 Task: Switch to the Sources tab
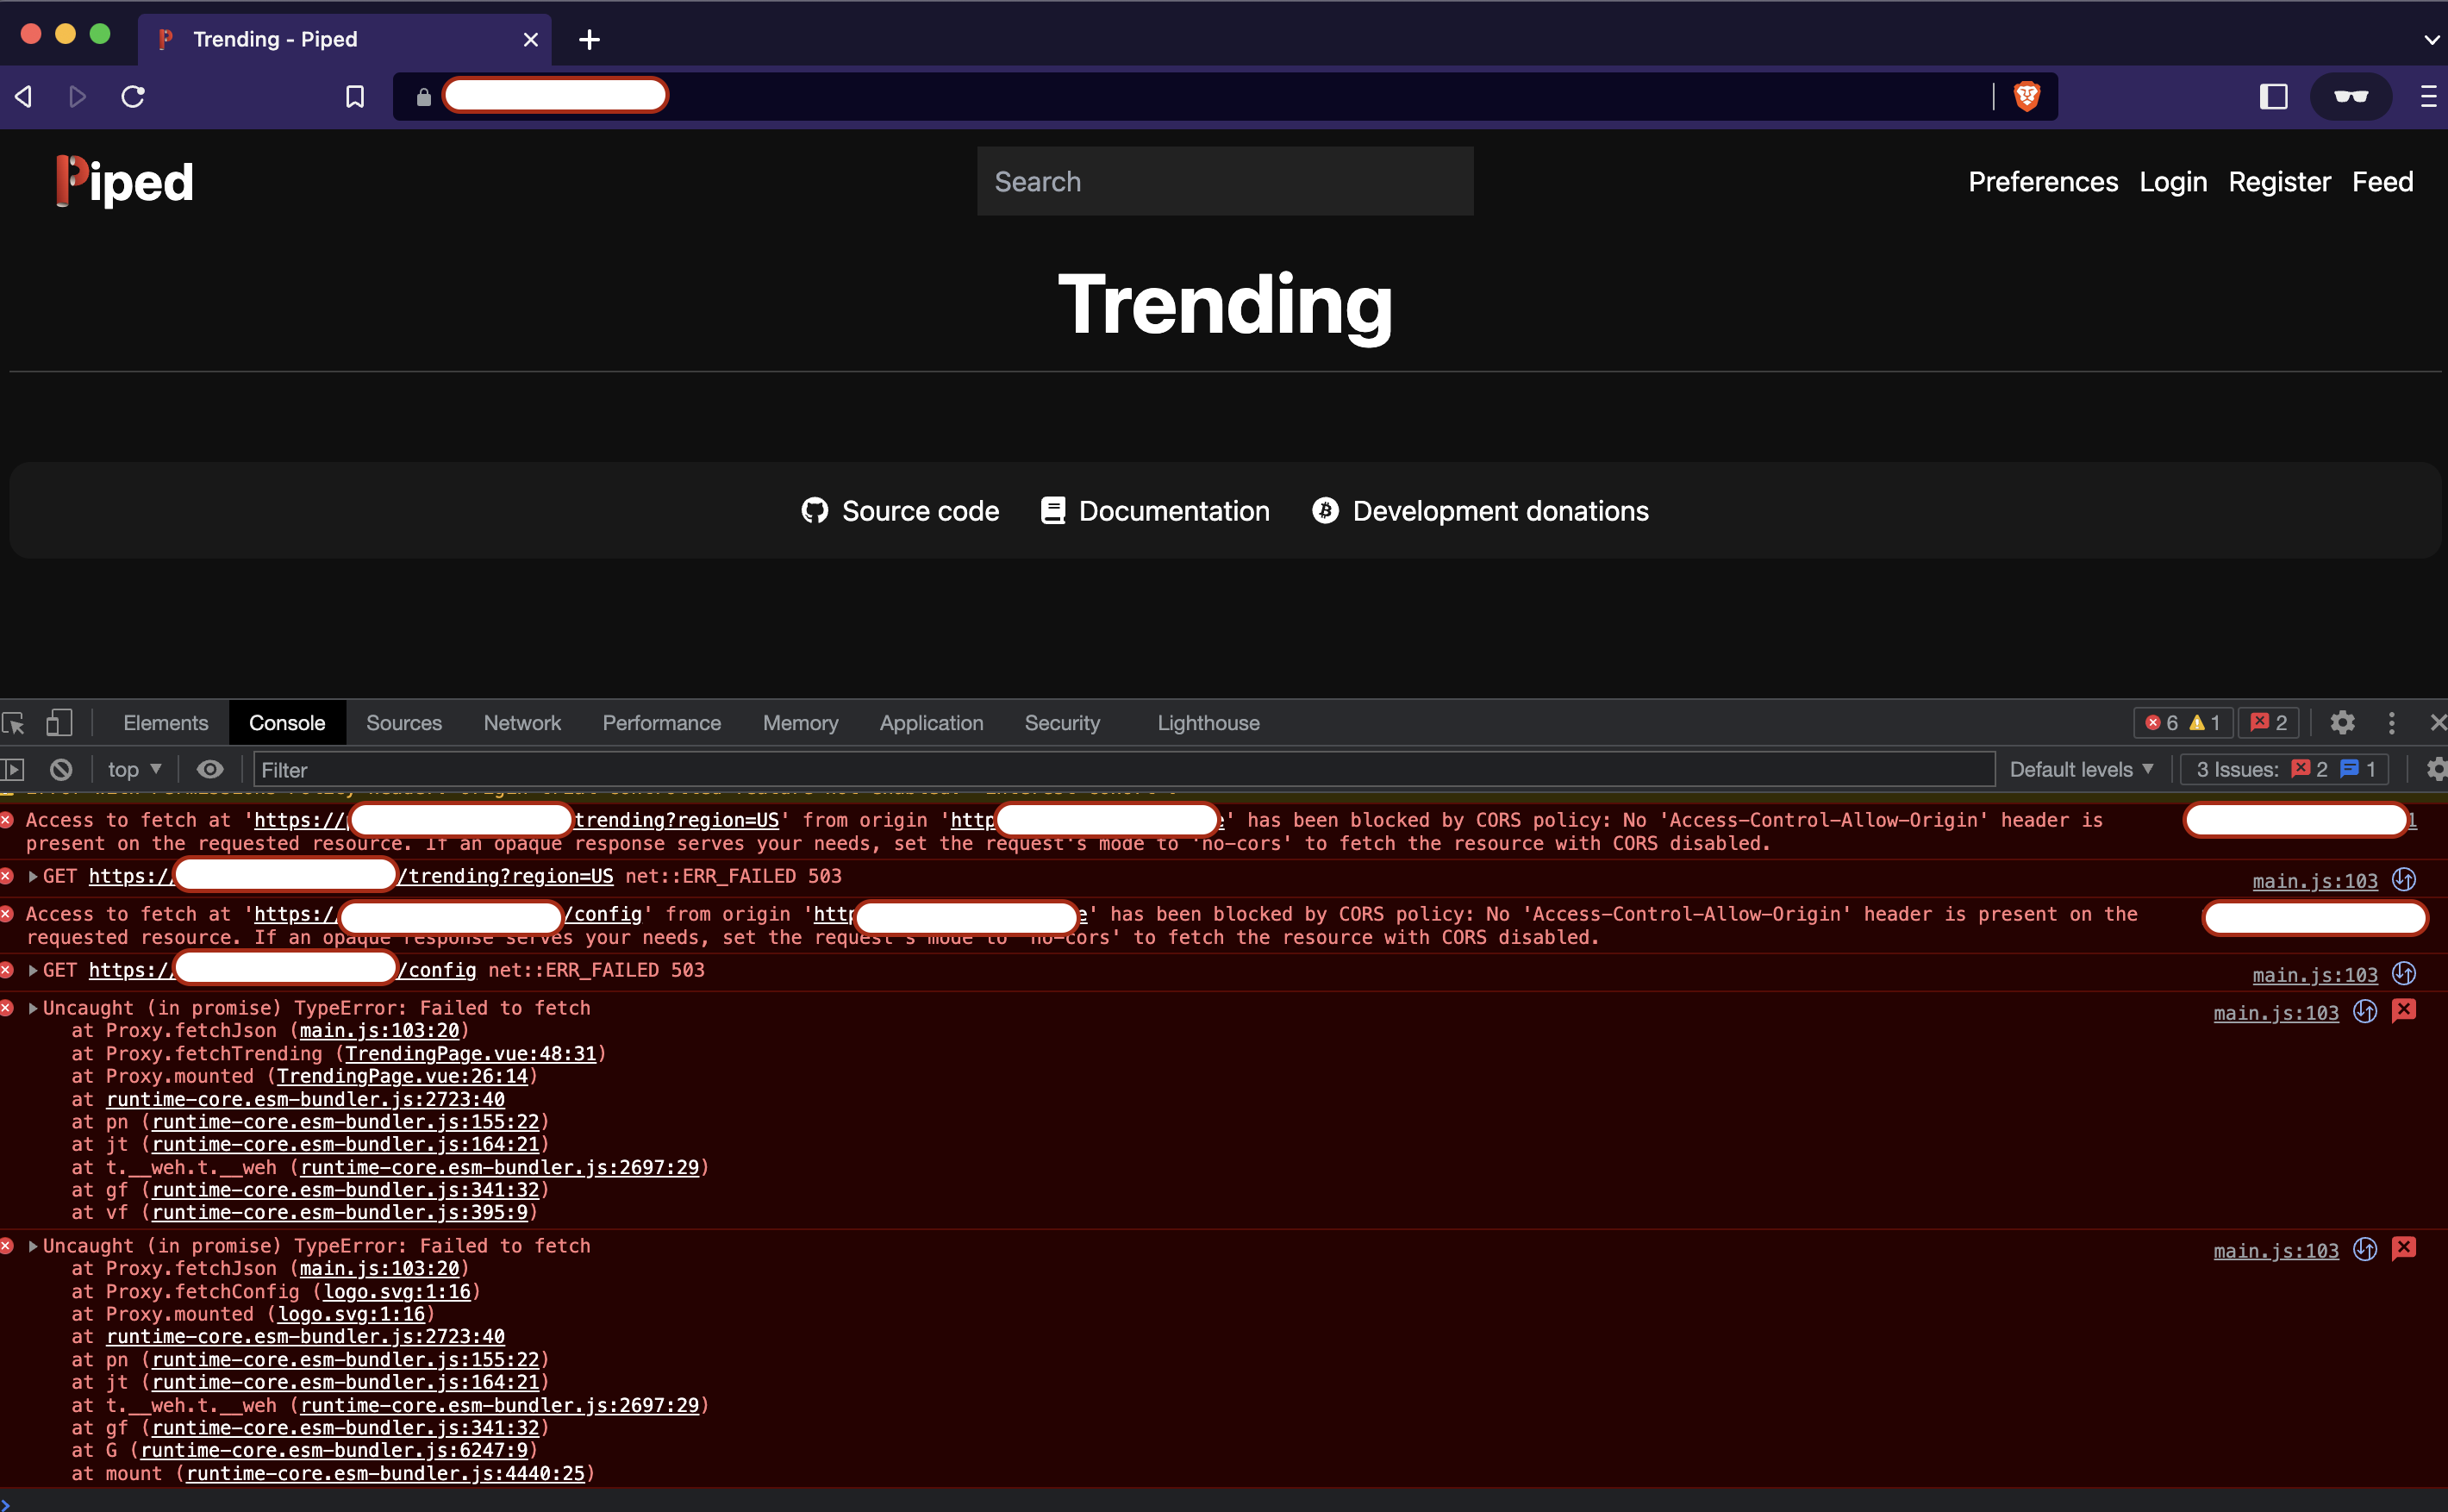point(403,722)
